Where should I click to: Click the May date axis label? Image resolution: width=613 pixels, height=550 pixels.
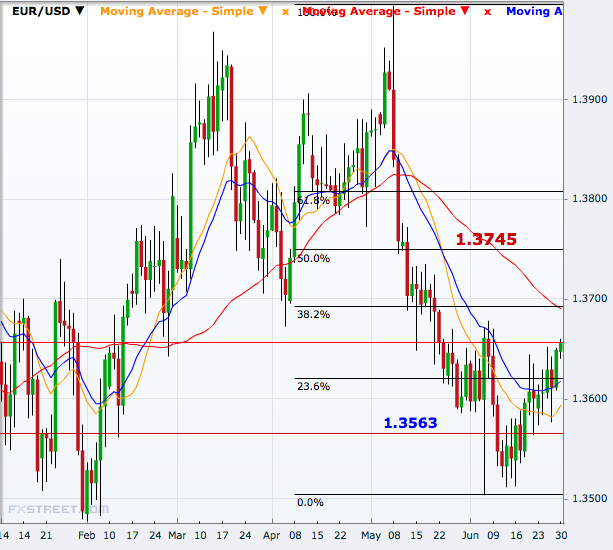(371, 536)
